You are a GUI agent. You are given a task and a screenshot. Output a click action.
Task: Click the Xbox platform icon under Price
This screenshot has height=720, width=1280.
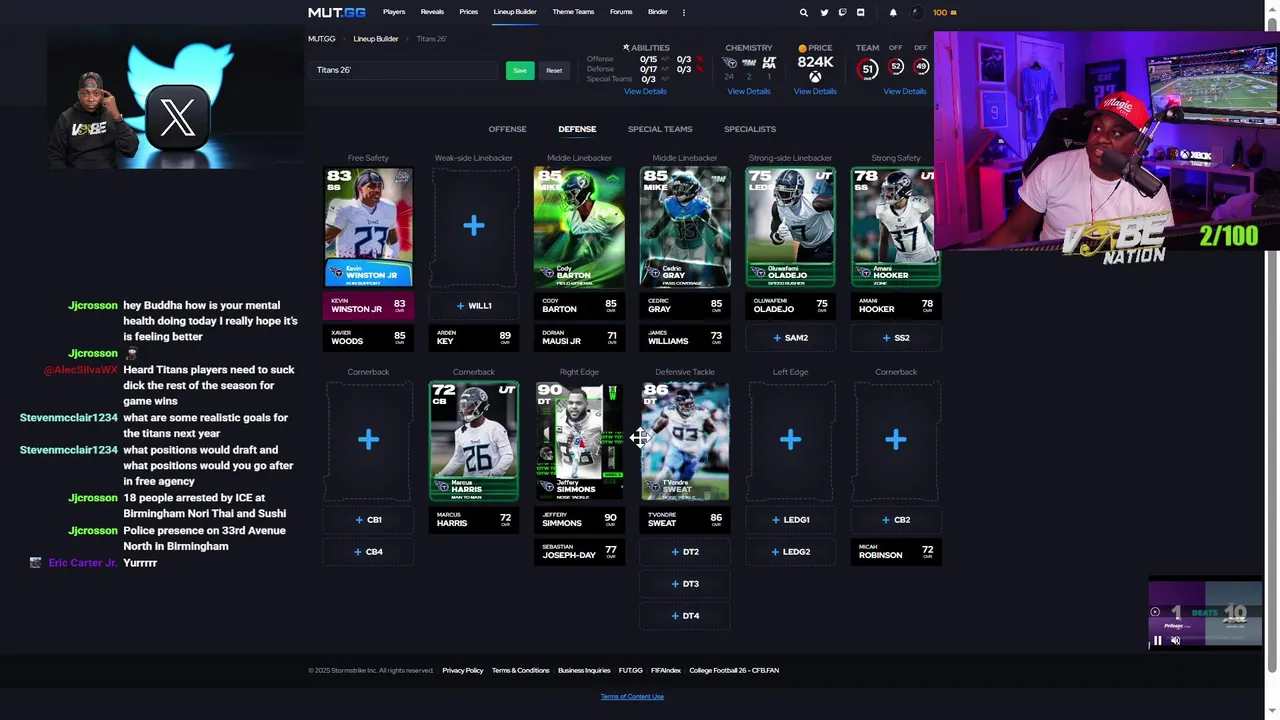pyautogui.click(x=815, y=77)
